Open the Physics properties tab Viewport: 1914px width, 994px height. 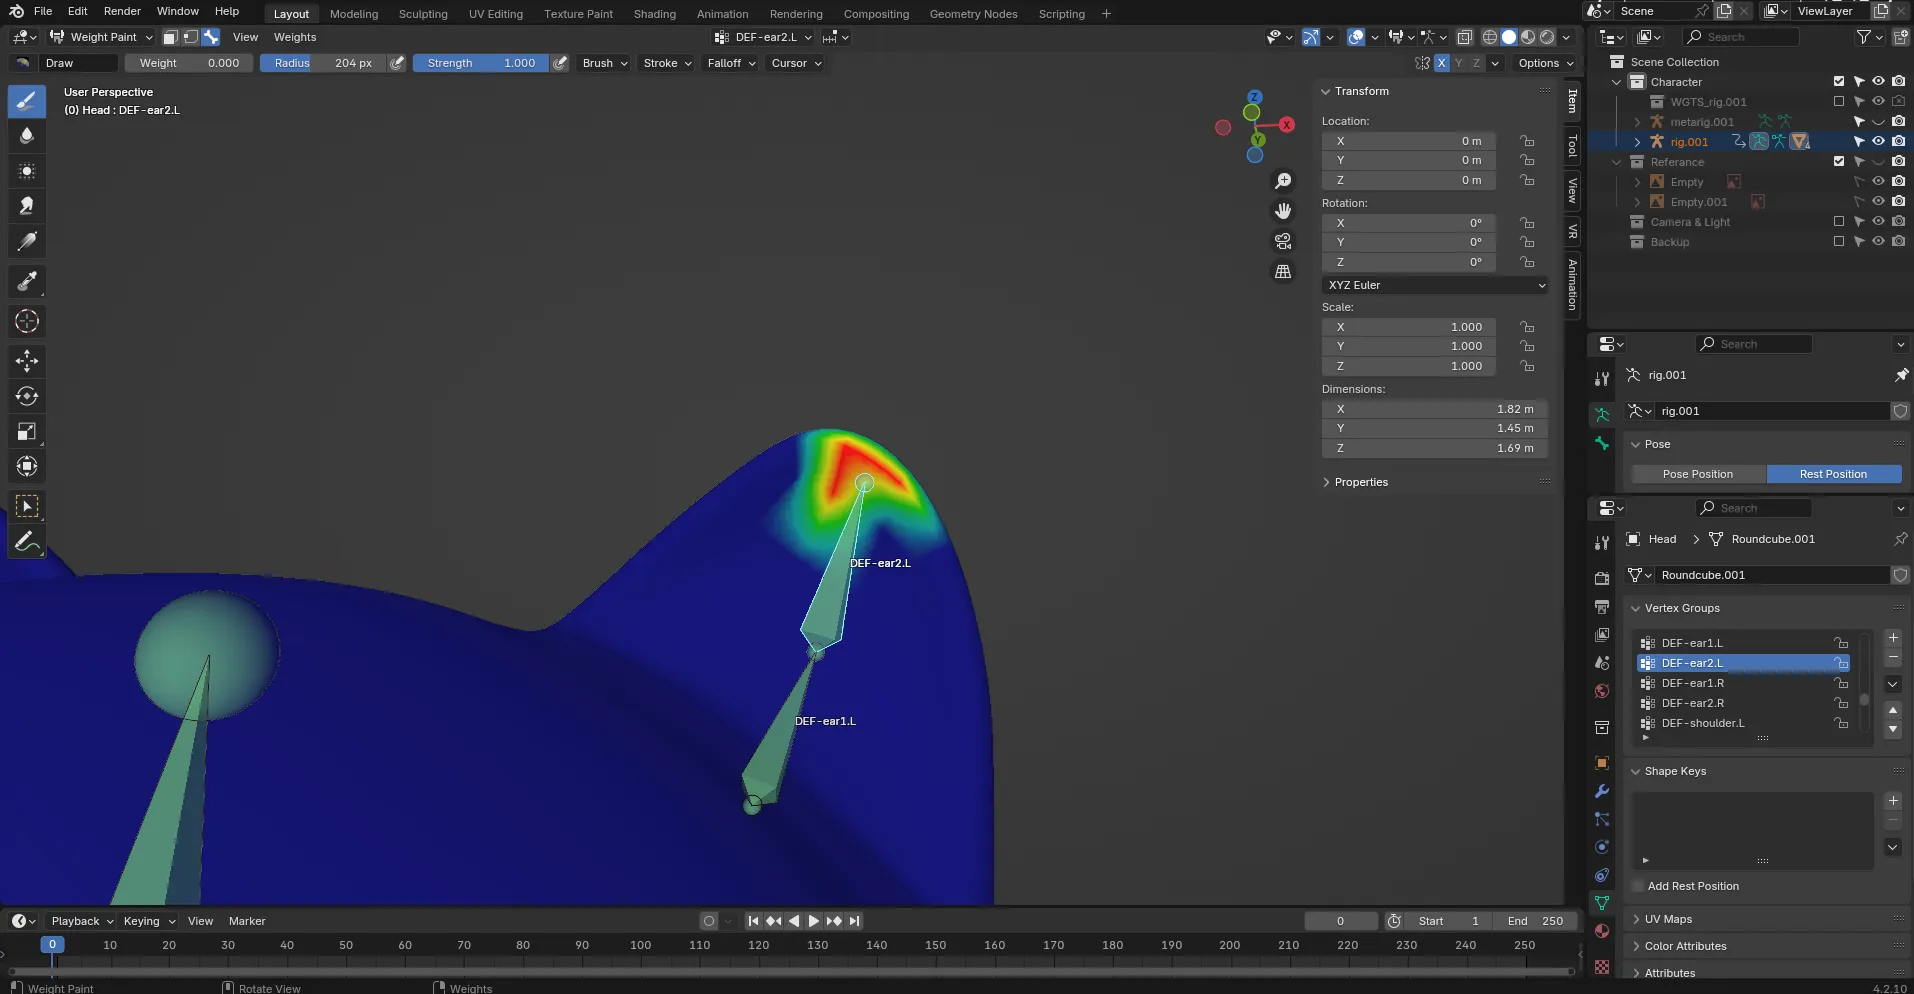click(x=1602, y=847)
